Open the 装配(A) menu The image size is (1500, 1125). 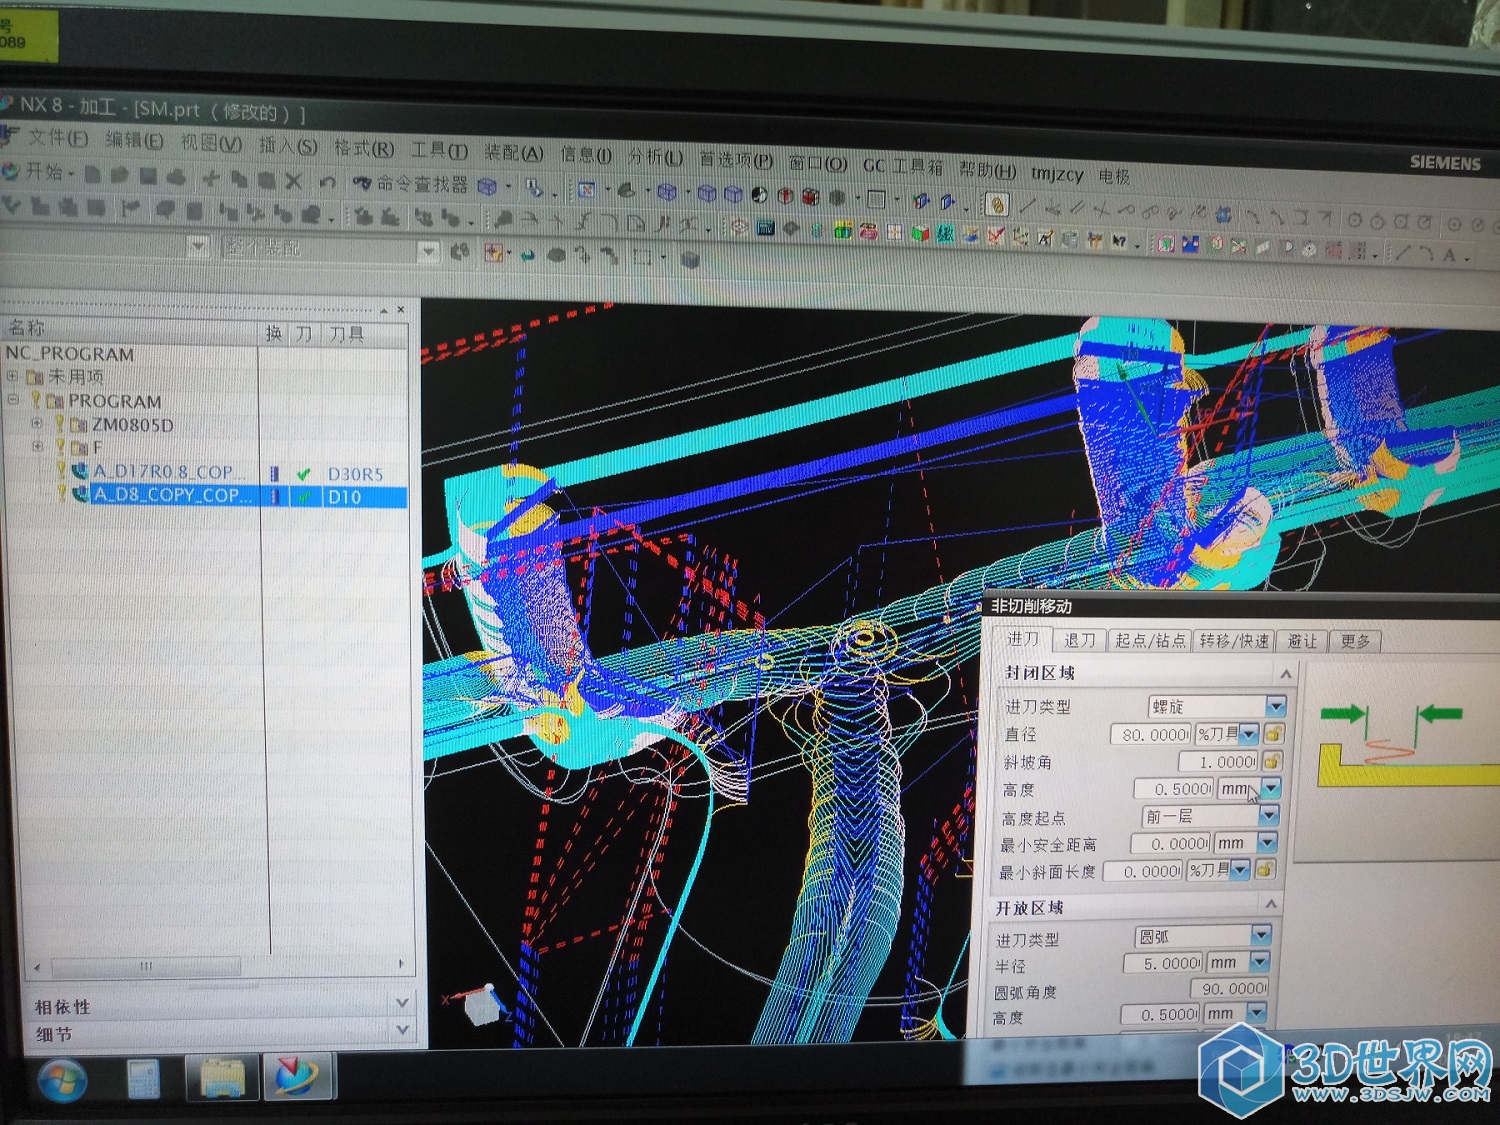point(513,152)
